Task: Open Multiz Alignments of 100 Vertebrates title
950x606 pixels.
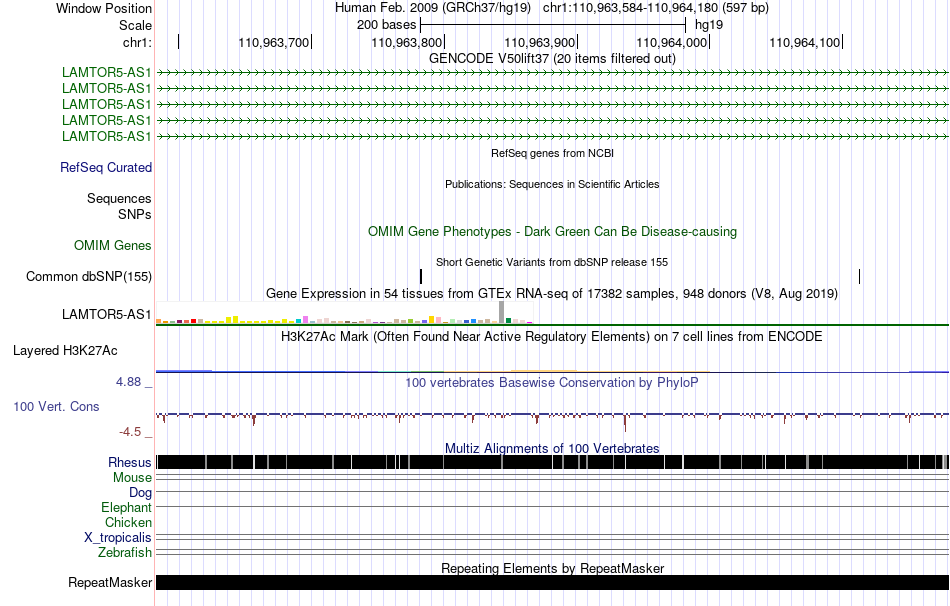Action: pos(552,448)
